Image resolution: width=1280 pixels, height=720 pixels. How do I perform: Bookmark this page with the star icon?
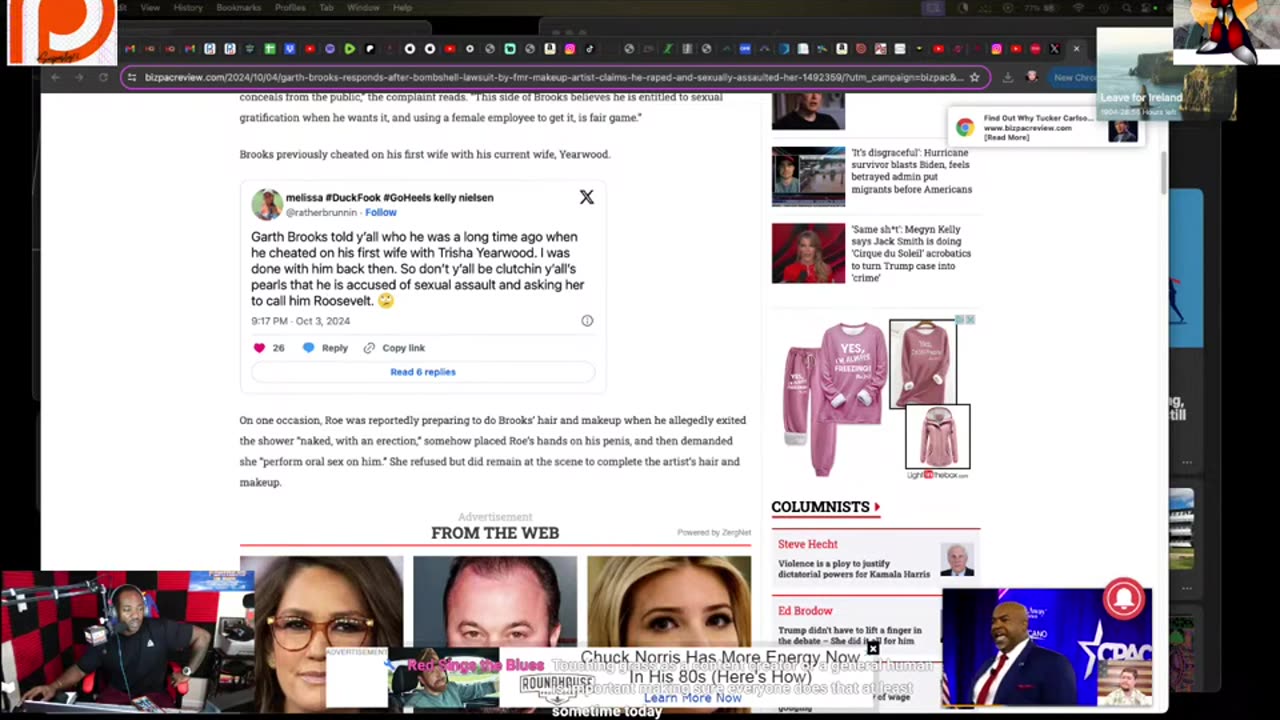coord(974,77)
